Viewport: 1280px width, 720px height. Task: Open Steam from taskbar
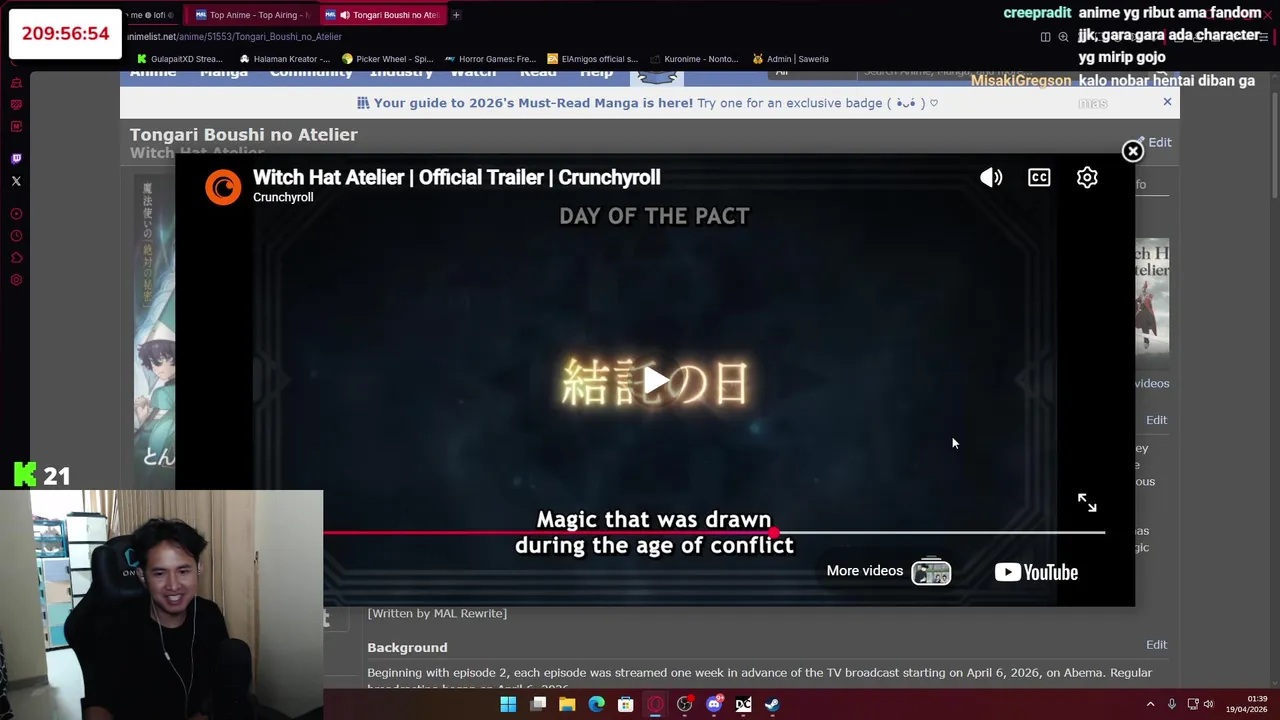click(x=772, y=704)
